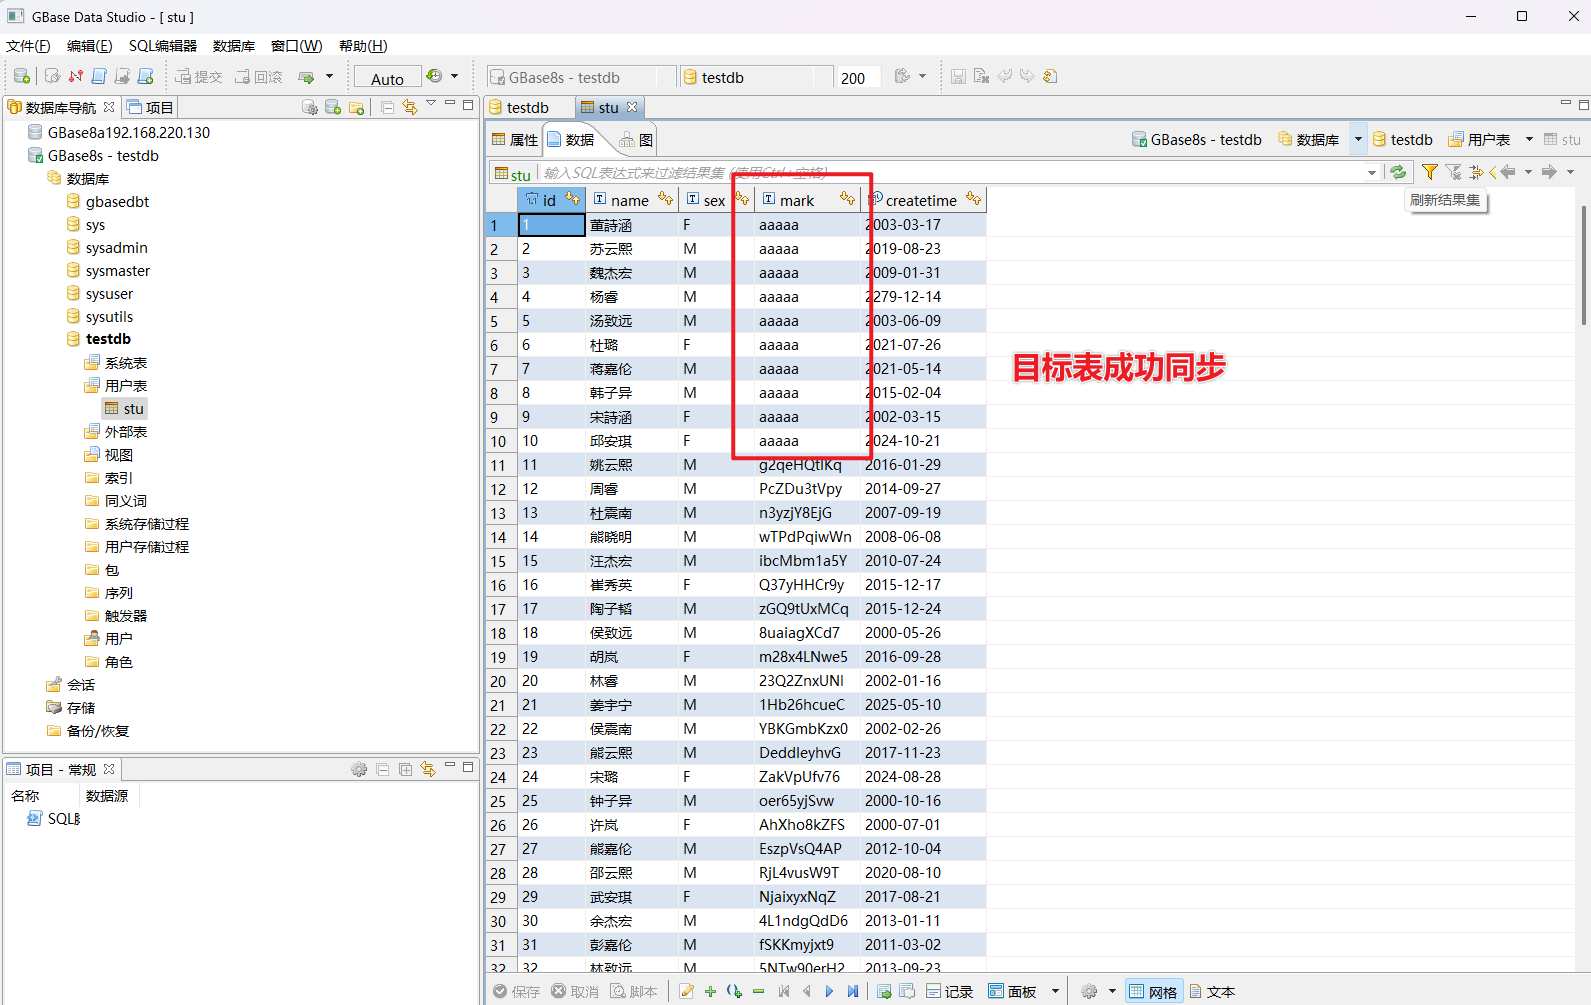Jump to the last row arrow
Image resolution: width=1591 pixels, height=1005 pixels.
click(x=852, y=991)
